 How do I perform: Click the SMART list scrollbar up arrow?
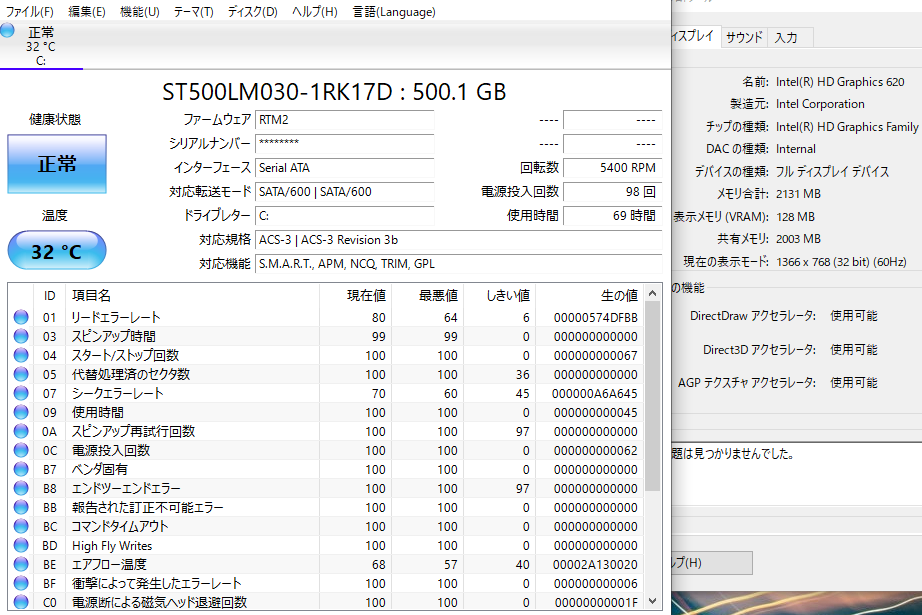pos(652,293)
